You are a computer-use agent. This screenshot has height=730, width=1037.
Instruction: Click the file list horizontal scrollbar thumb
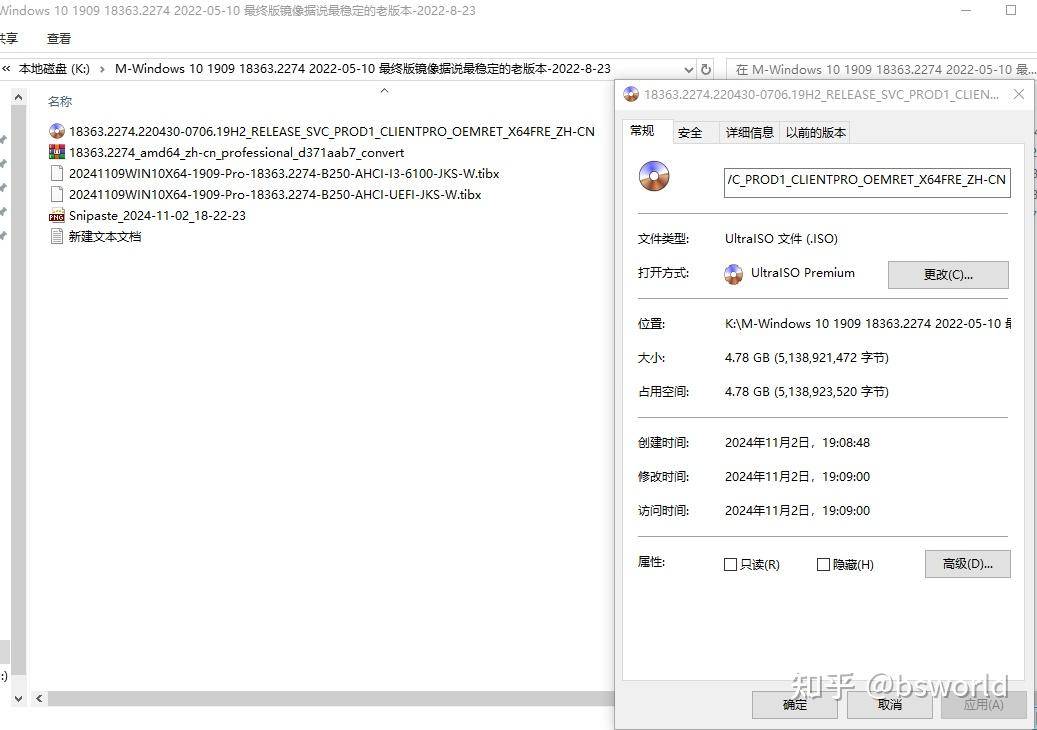(331, 698)
